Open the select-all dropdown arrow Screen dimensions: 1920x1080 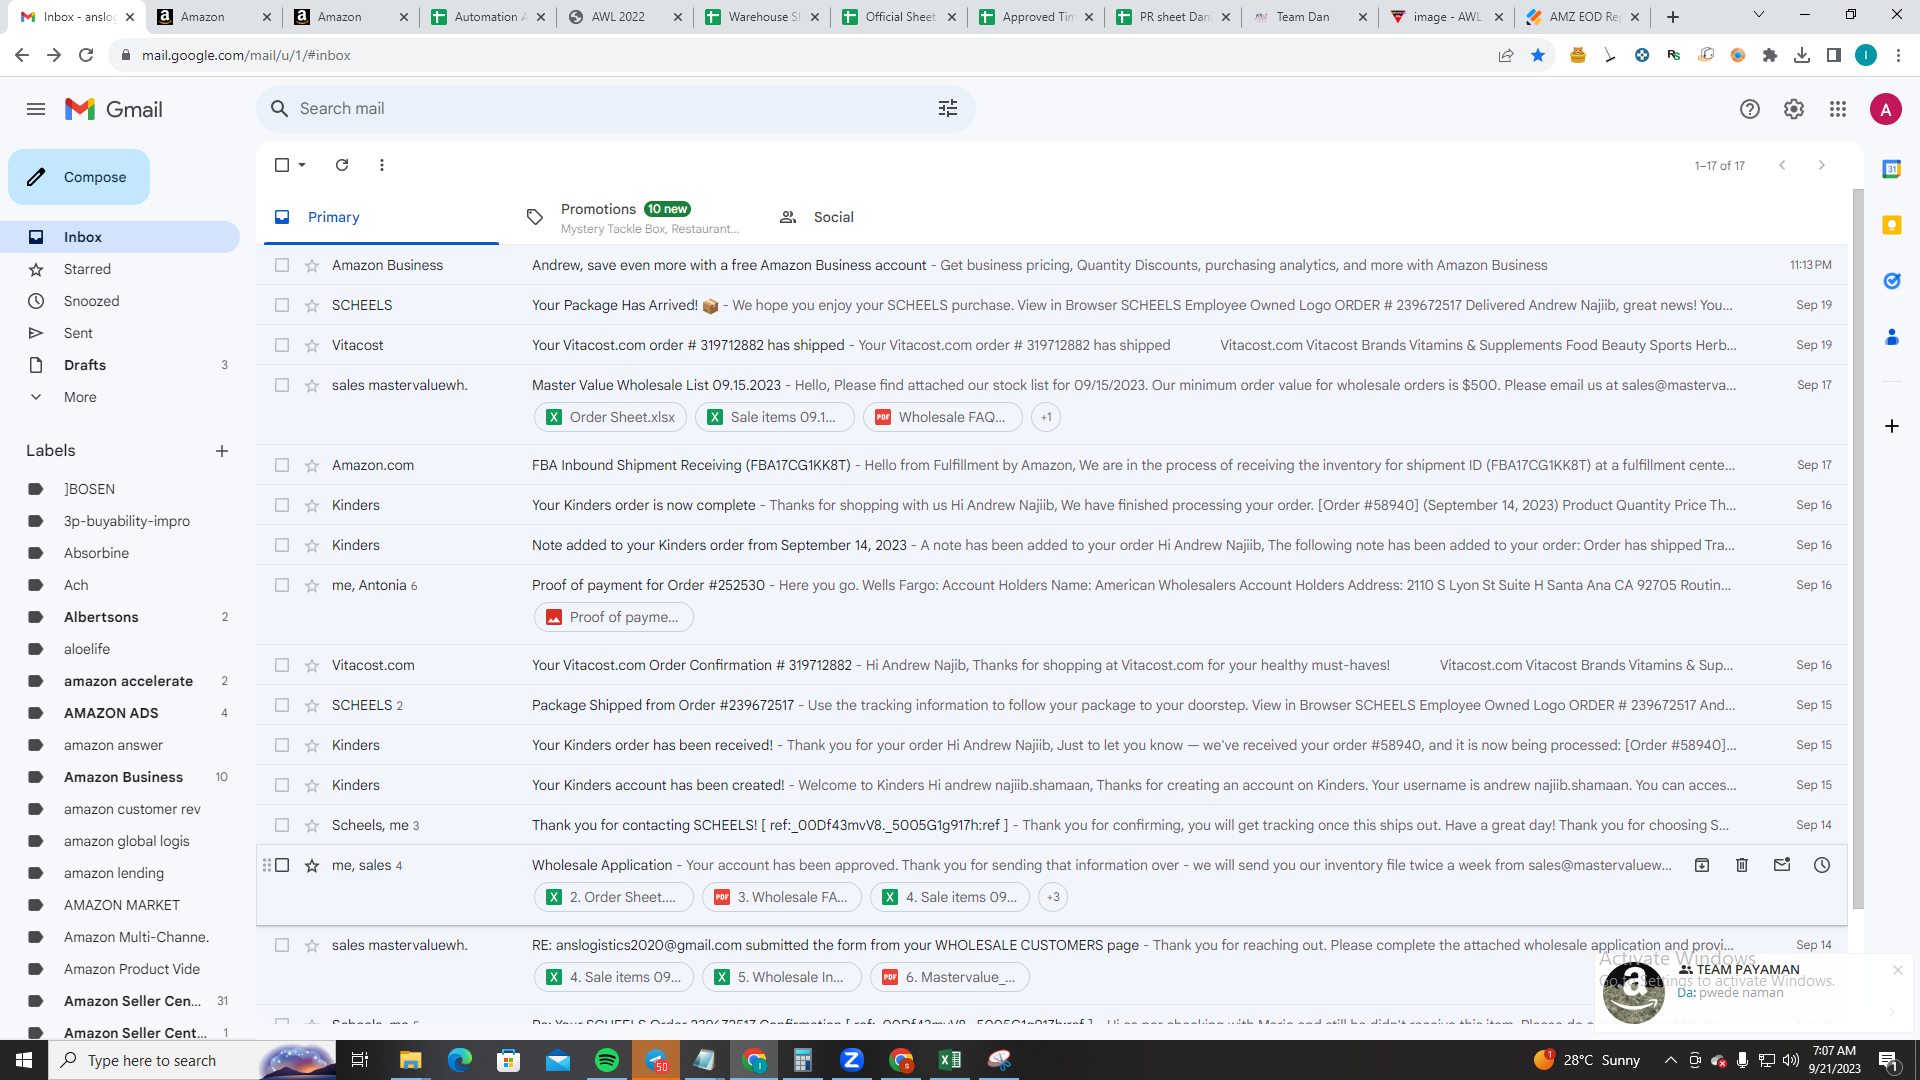[x=302, y=165]
